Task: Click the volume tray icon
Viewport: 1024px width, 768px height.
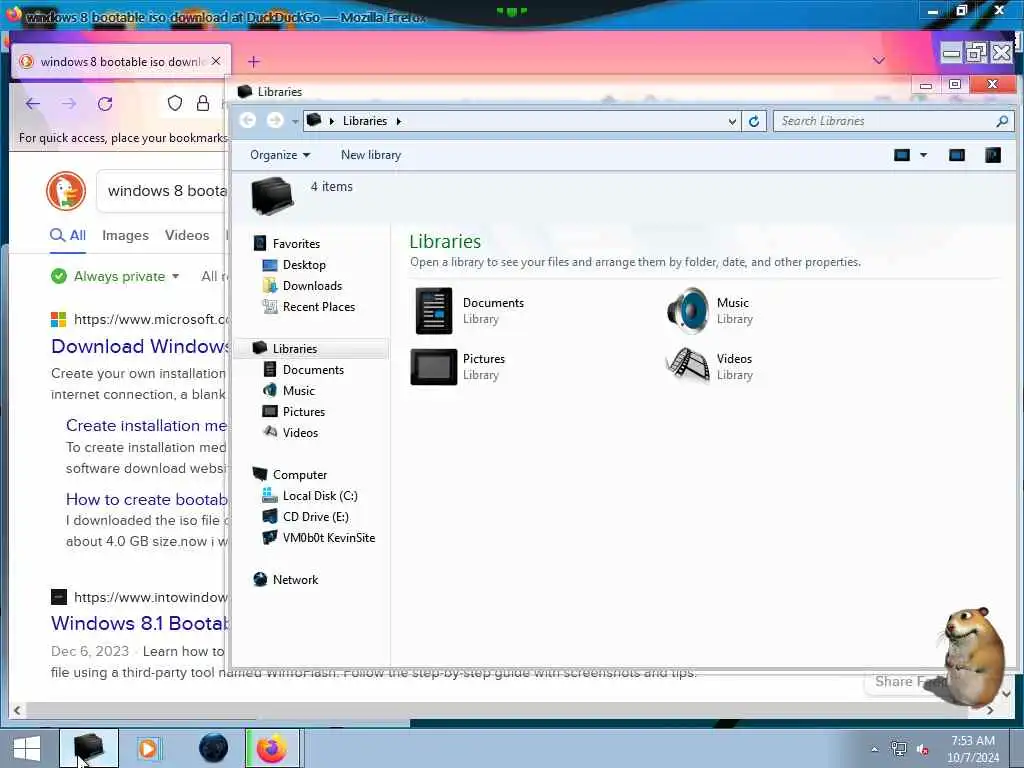Action: [922, 750]
